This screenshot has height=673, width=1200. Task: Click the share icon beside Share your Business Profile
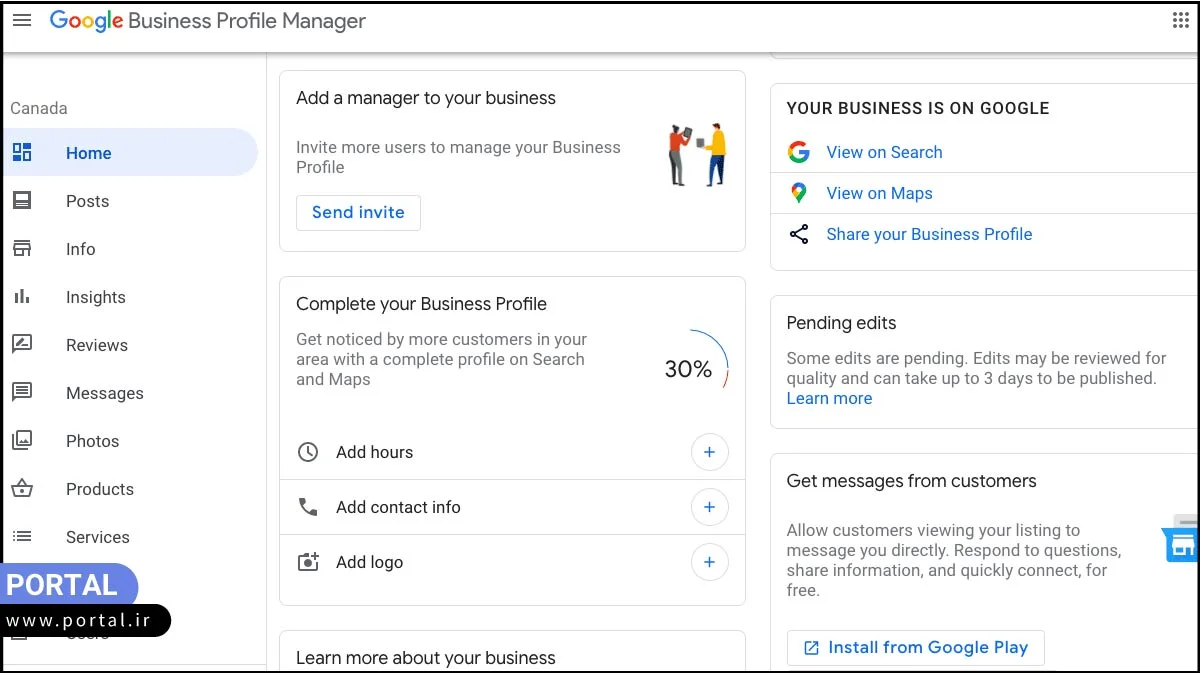point(800,234)
